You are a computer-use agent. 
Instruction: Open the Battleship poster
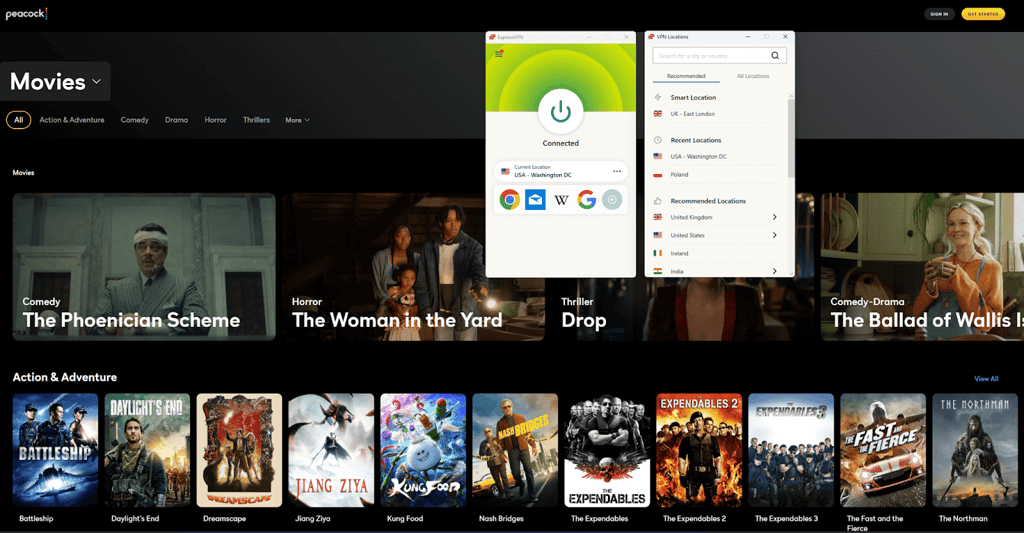pos(56,450)
